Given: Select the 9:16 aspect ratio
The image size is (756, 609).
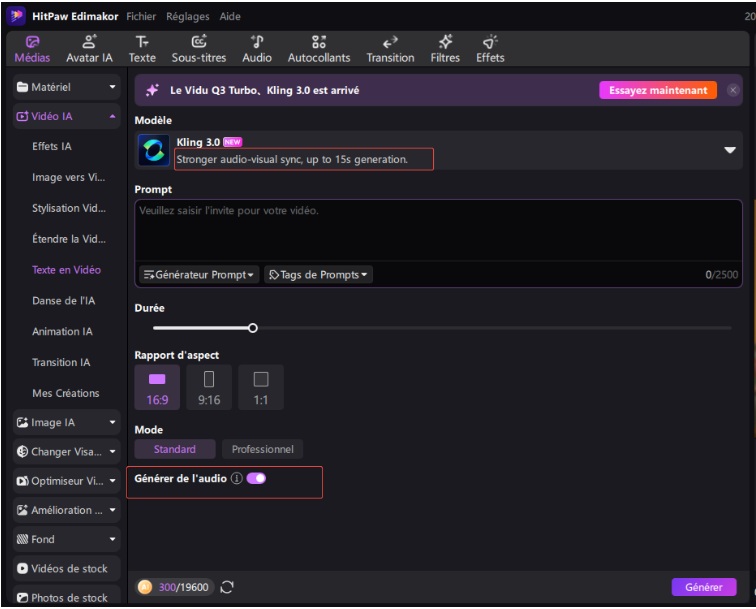Looking at the screenshot, I should click(209, 387).
